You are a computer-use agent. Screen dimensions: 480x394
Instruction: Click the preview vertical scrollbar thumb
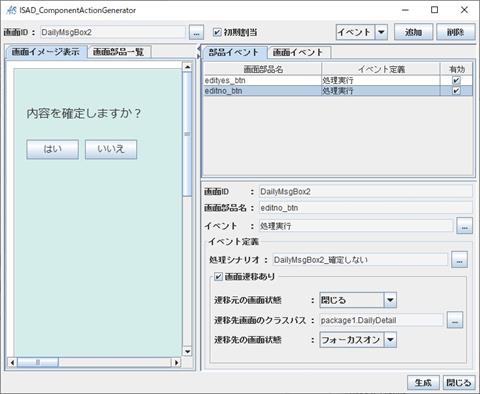(x=187, y=134)
